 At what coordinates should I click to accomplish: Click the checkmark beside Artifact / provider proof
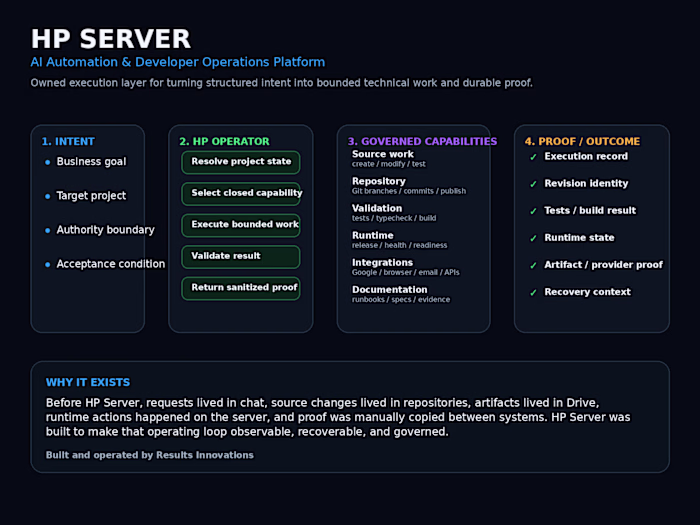pyautogui.click(x=533, y=266)
